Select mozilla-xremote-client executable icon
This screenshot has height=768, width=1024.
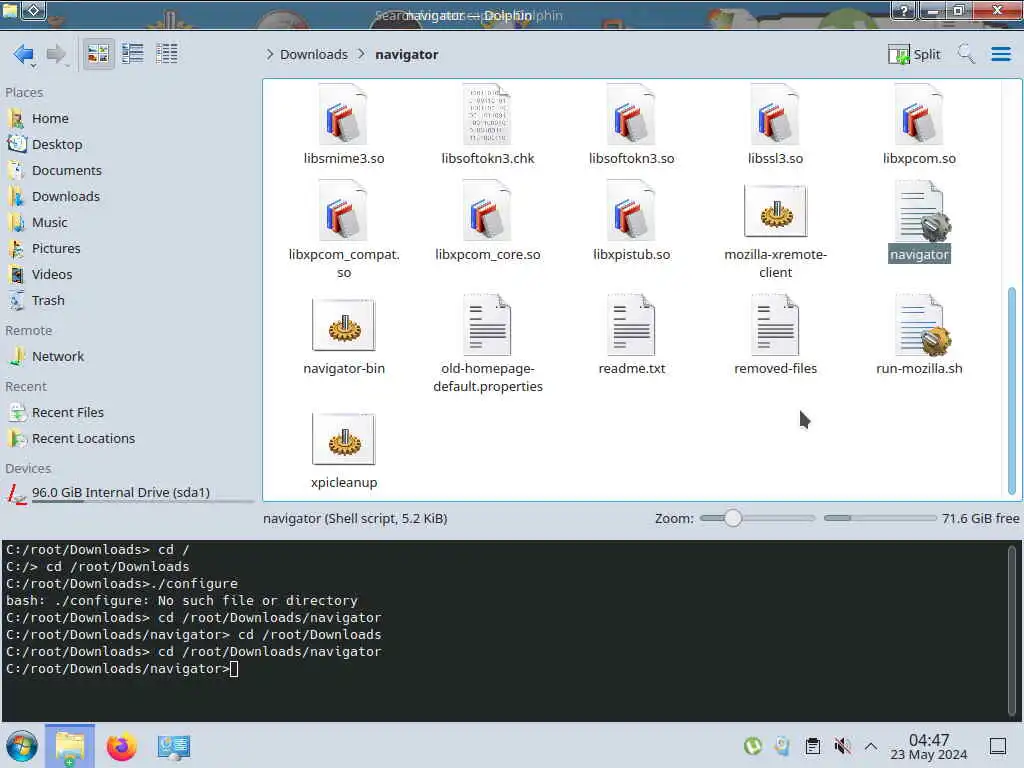point(775,212)
